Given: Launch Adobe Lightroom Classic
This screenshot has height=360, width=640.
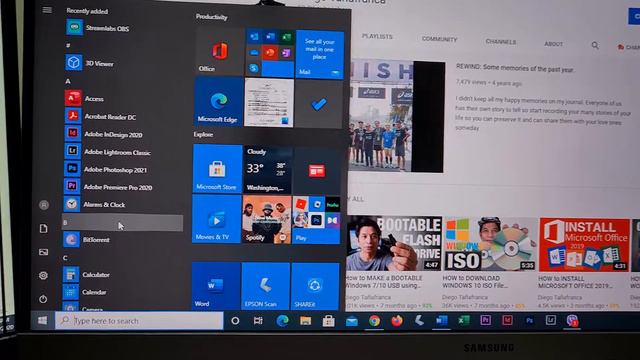Looking at the screenshot, I should (107, 152).
